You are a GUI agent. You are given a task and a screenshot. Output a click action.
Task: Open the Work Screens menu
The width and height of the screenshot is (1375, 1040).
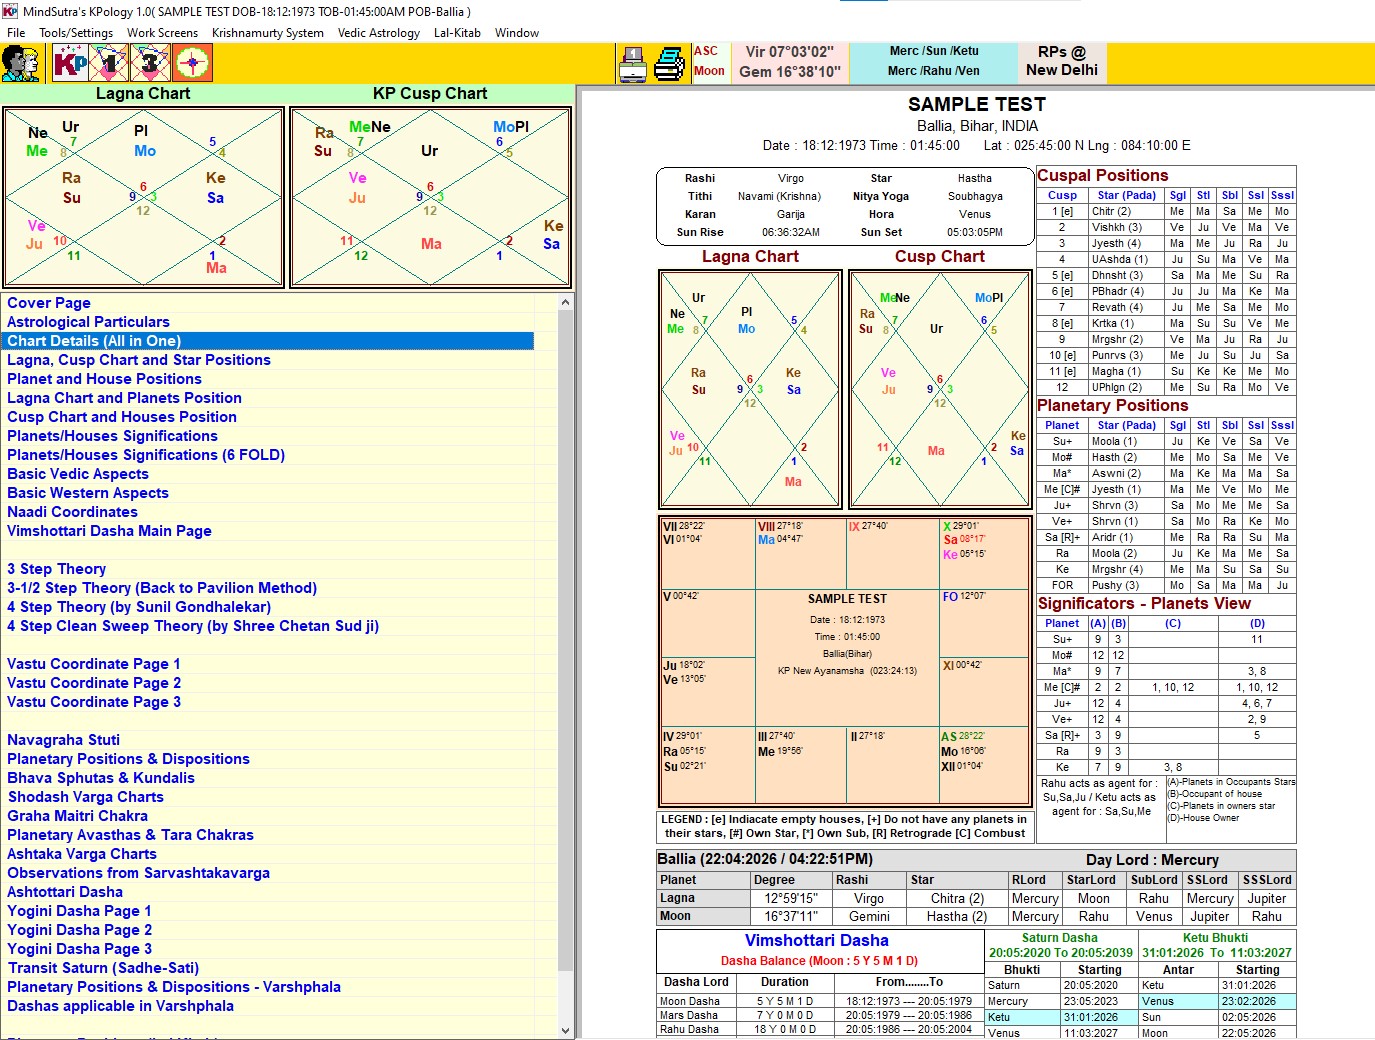pos(162,32)
